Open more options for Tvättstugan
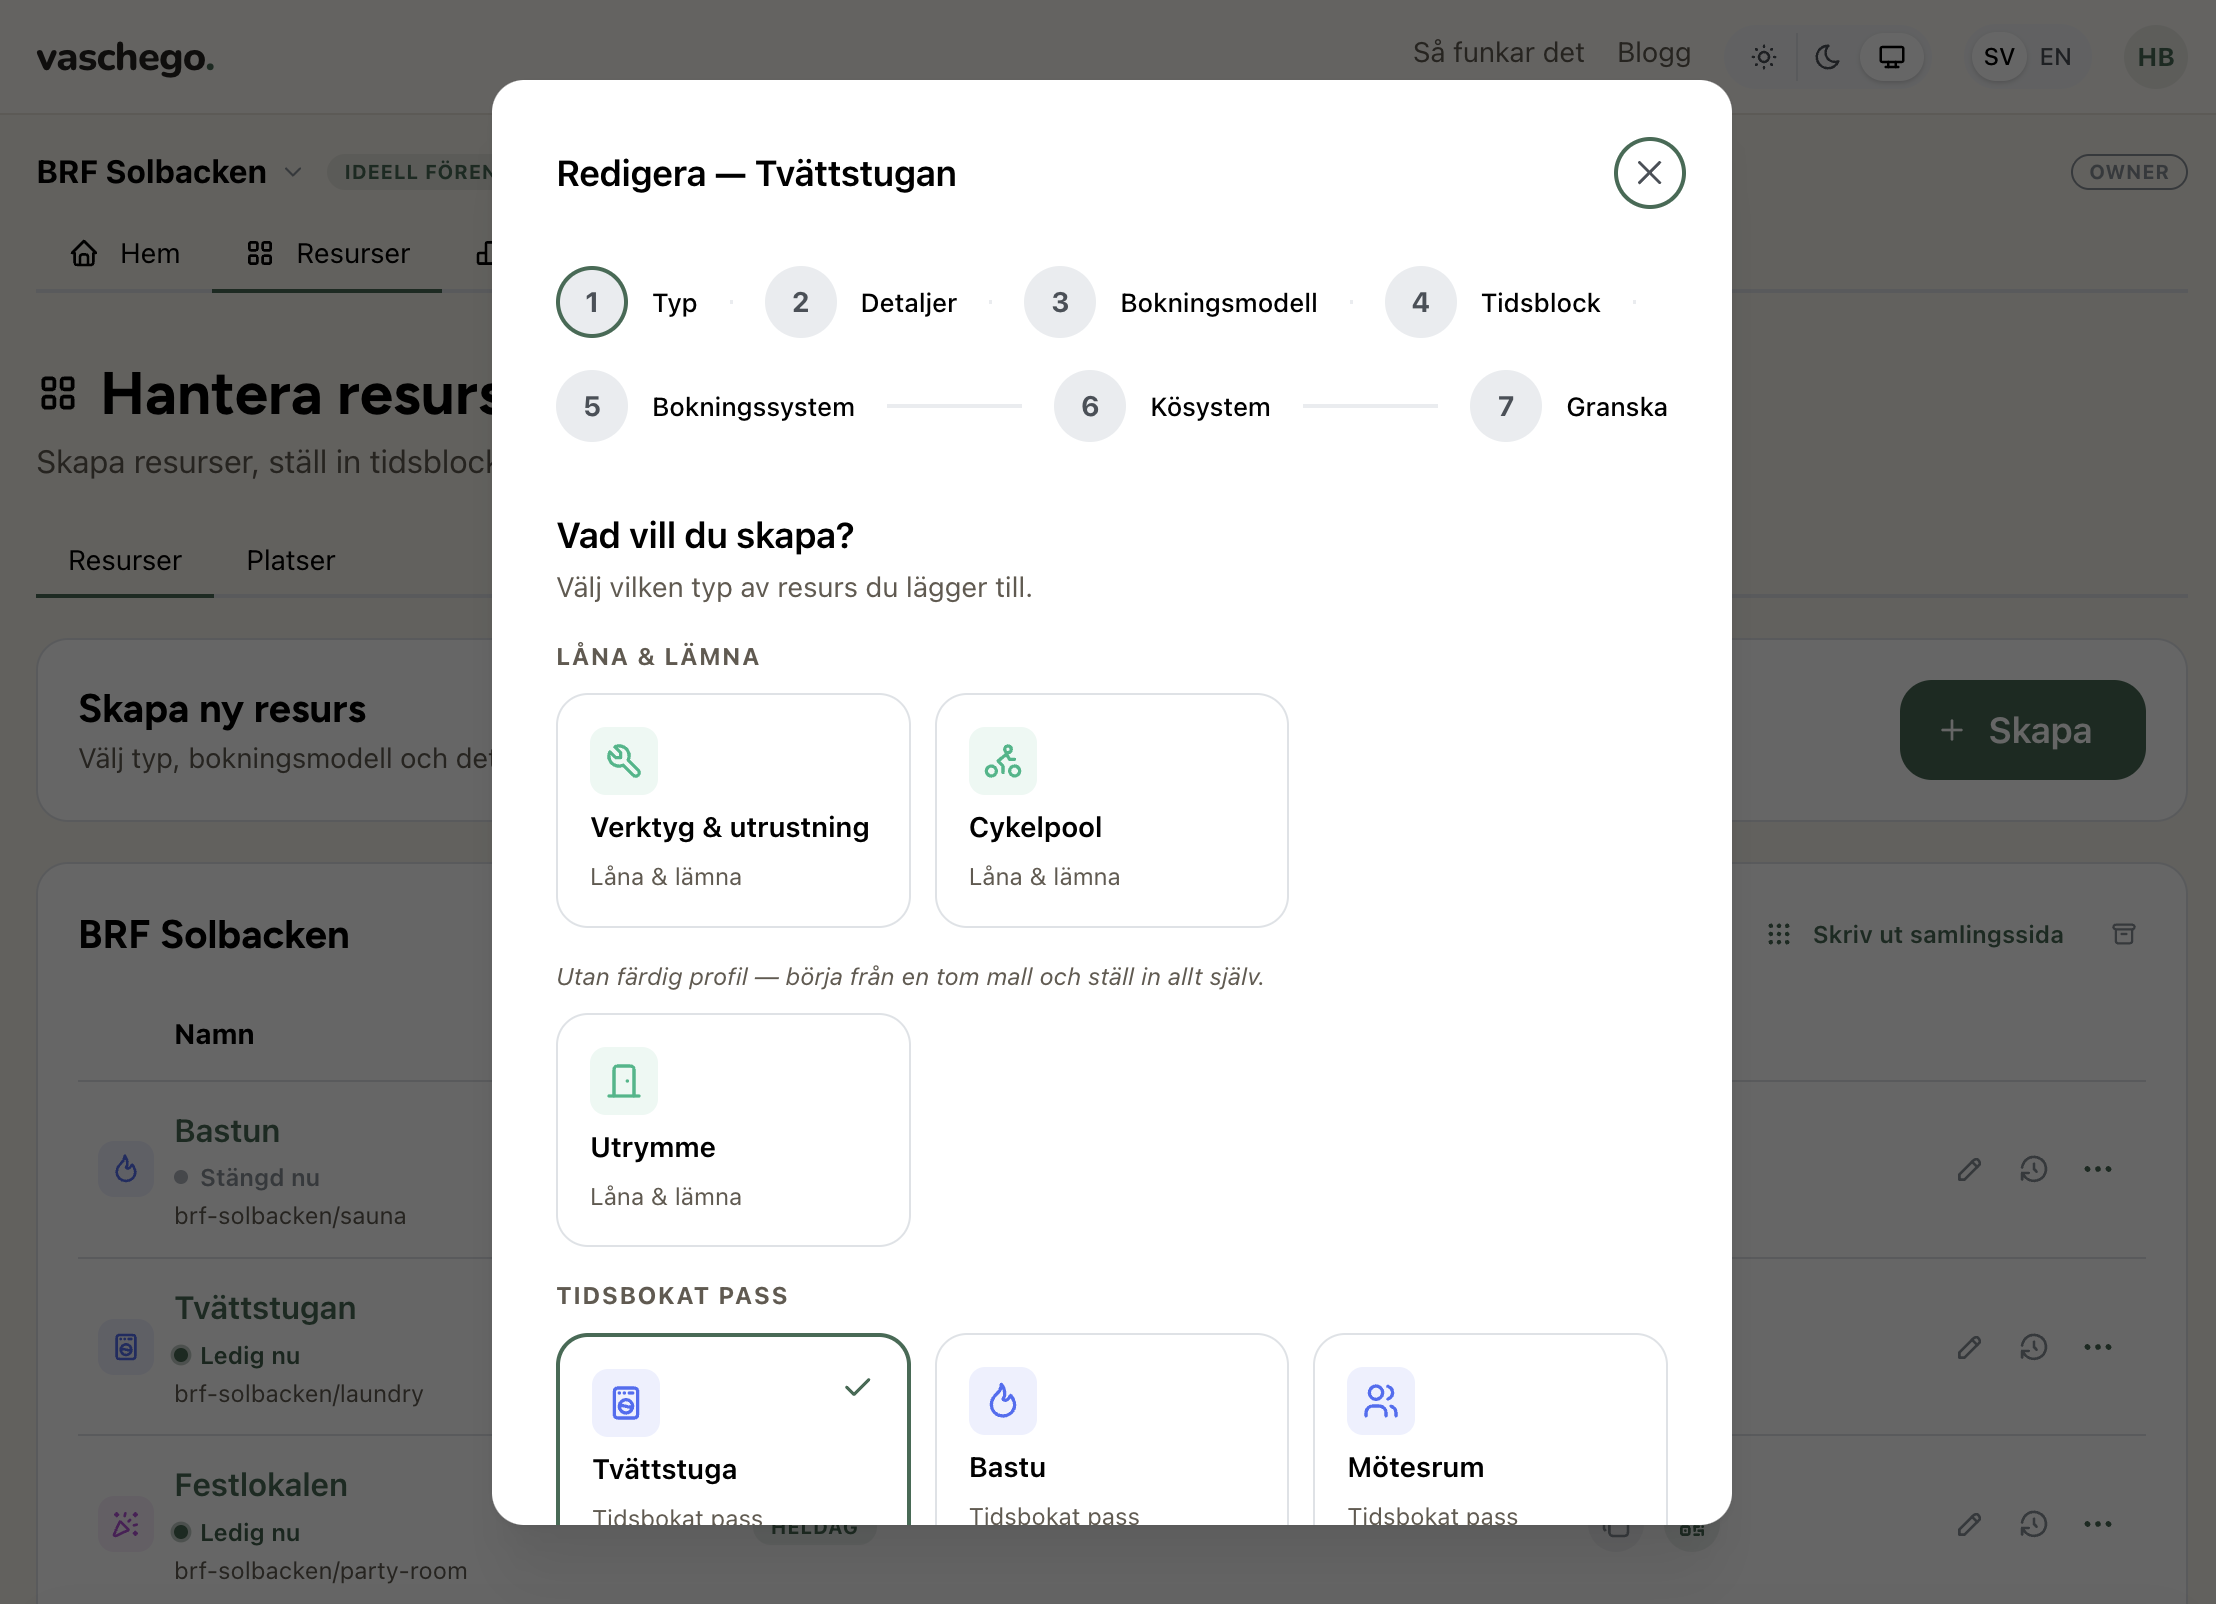The height and width of the screenshot is (1604, 2216). click(x=2098, y=1347)
